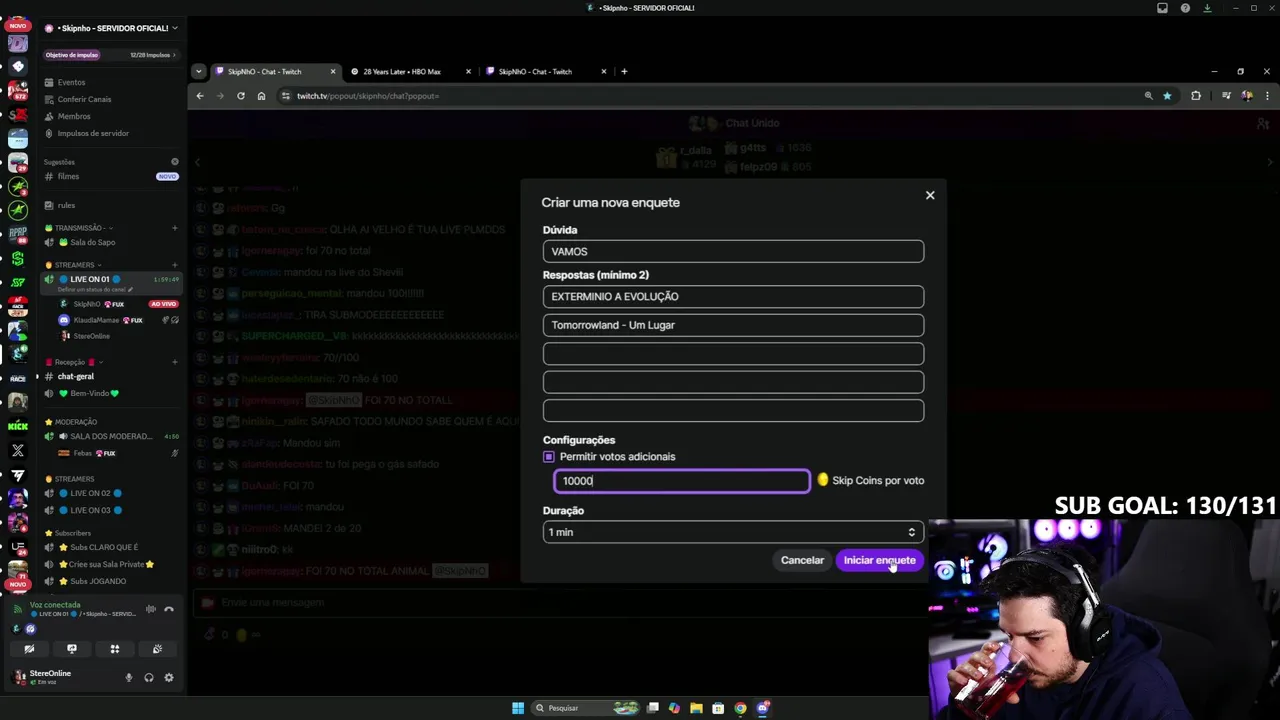Toggle Discord noise suppression icon
The width and height of the screenshot is (1280, 720).
tap(151, 609)
